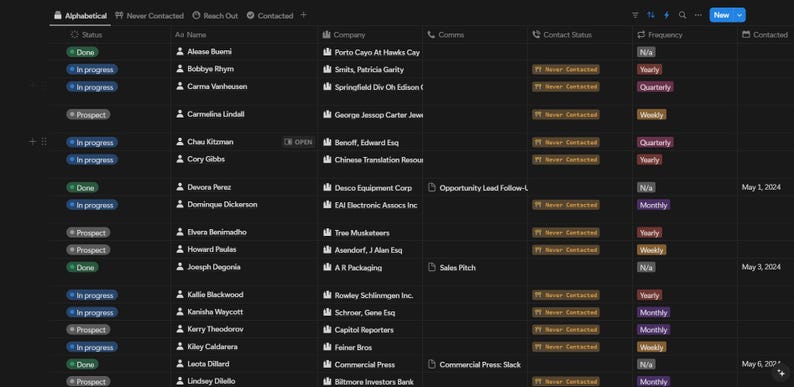
Task: Click person icon next to Leota Dillard
Action: pyautogui.click(x=180, y=364)
